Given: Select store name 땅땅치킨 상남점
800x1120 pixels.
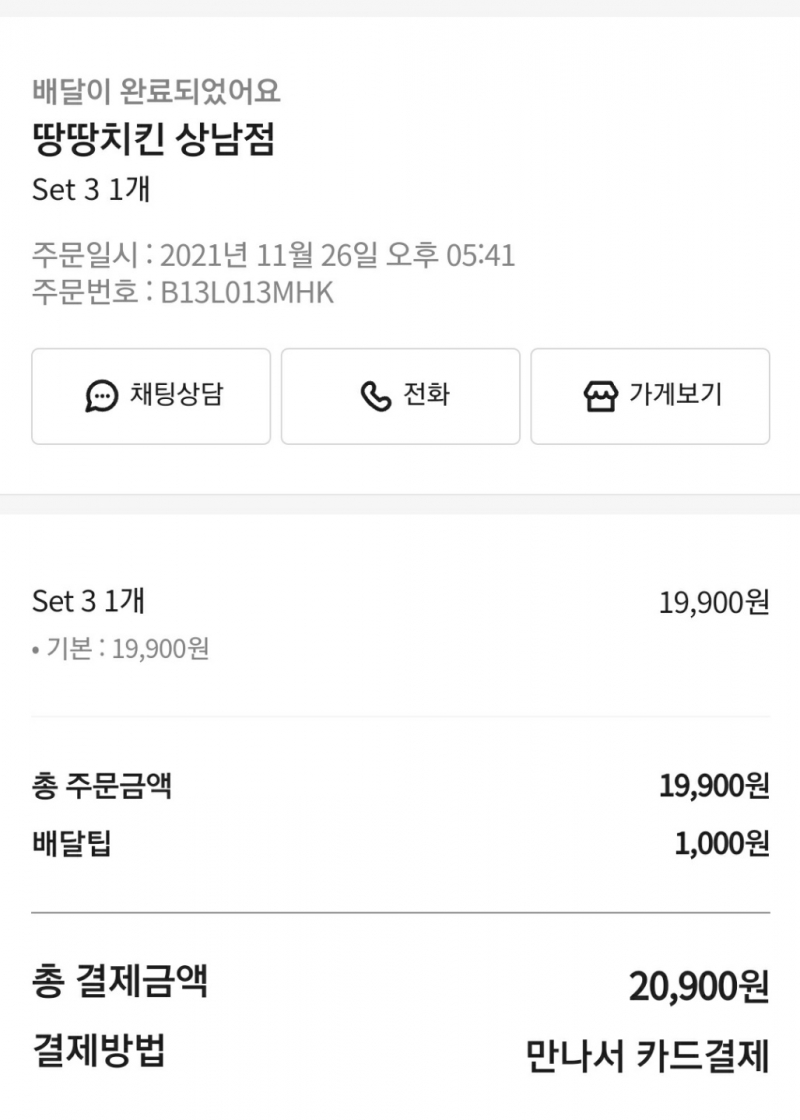Looking at the screenshot, I should pyautogui.click(x=153, y=140).
